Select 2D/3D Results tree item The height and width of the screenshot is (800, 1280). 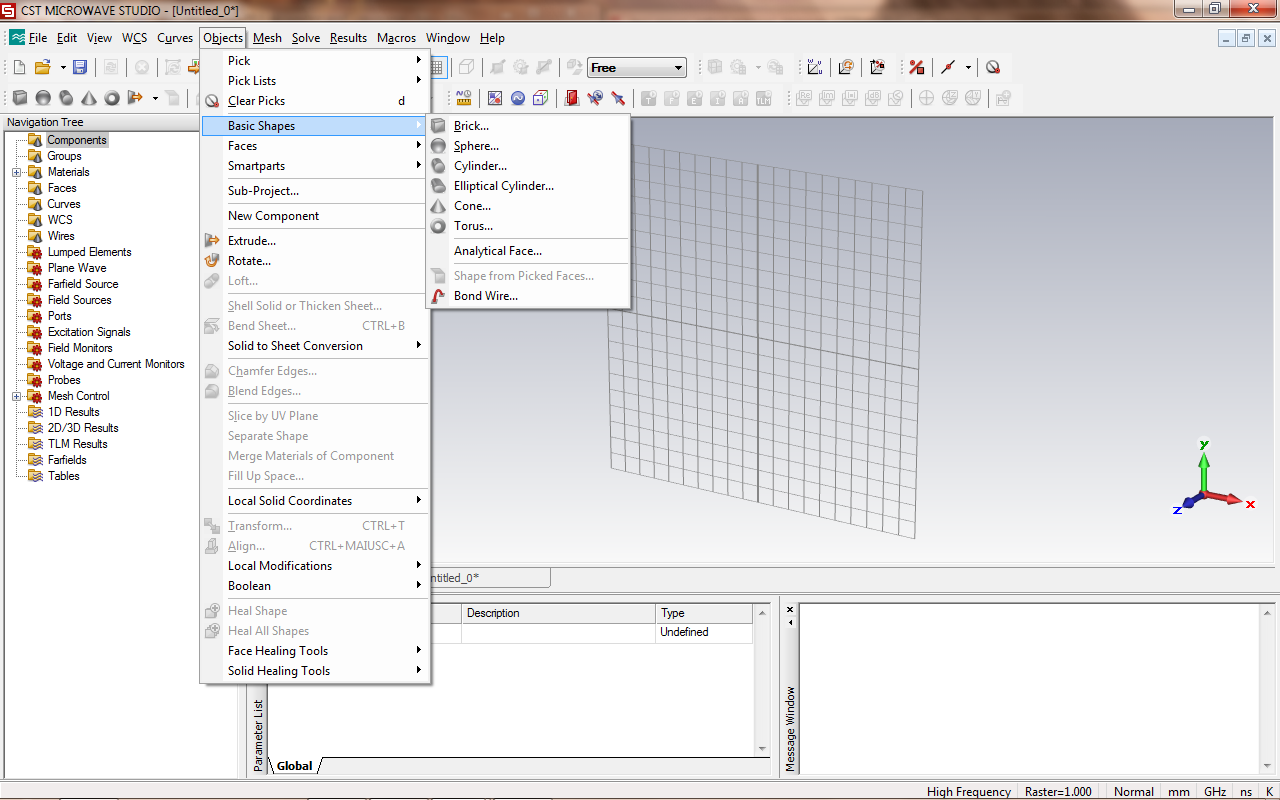(83, 428)
